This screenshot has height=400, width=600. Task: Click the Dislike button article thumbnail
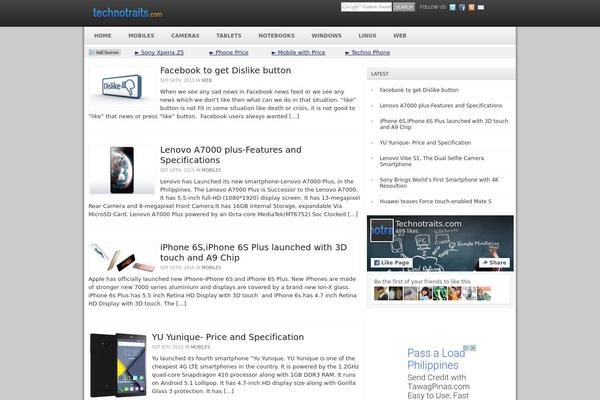122,87
